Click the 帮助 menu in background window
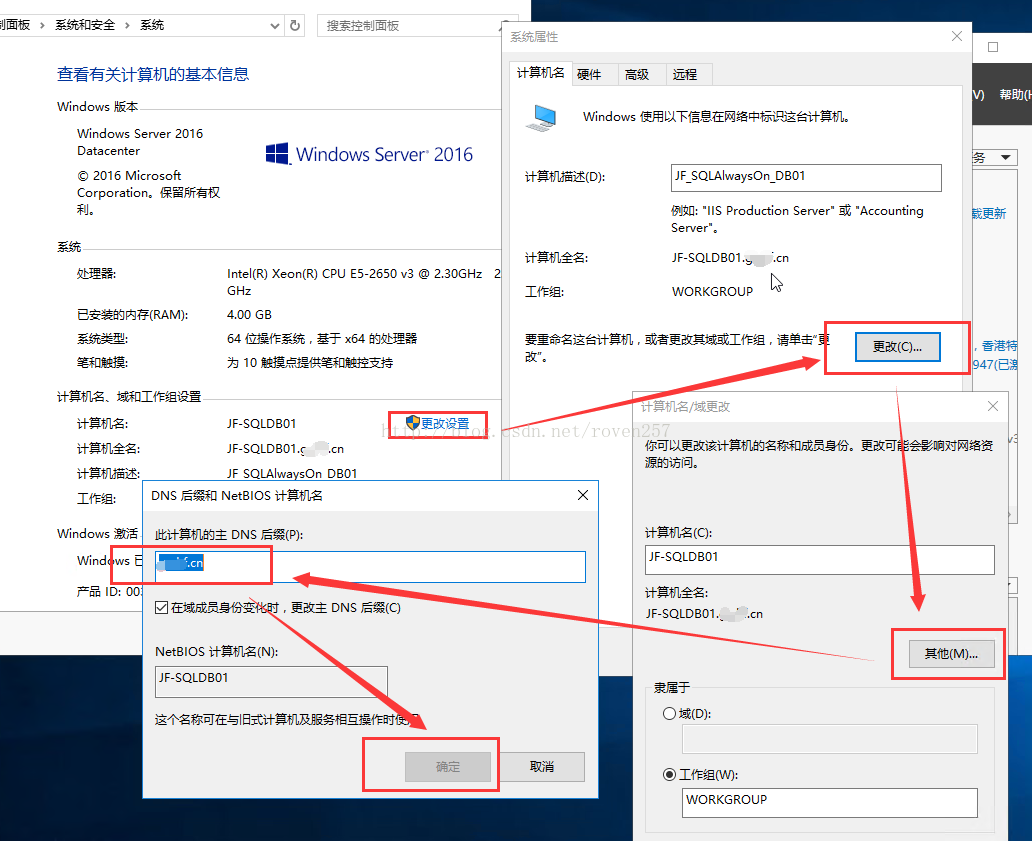 1014,95
